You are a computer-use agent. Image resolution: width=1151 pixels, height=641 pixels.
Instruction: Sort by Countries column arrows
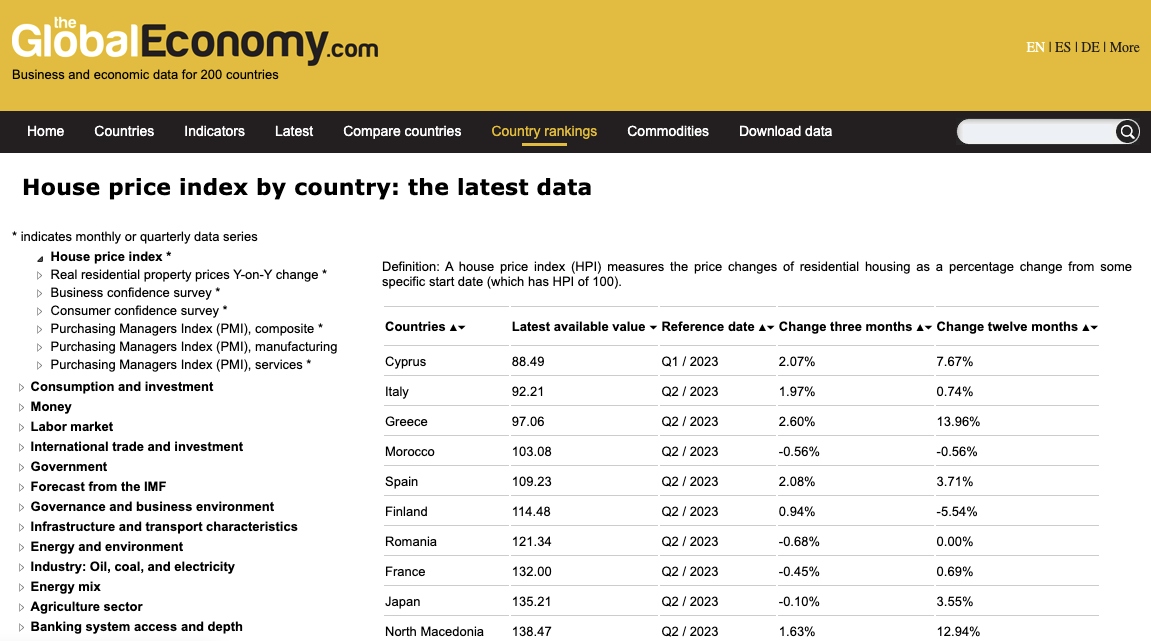click(x=457, y=328)
